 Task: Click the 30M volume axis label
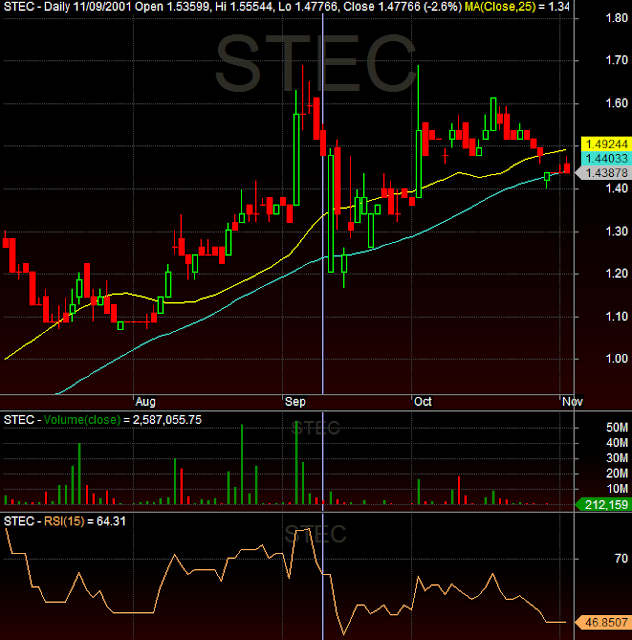[x=617, y=458]
